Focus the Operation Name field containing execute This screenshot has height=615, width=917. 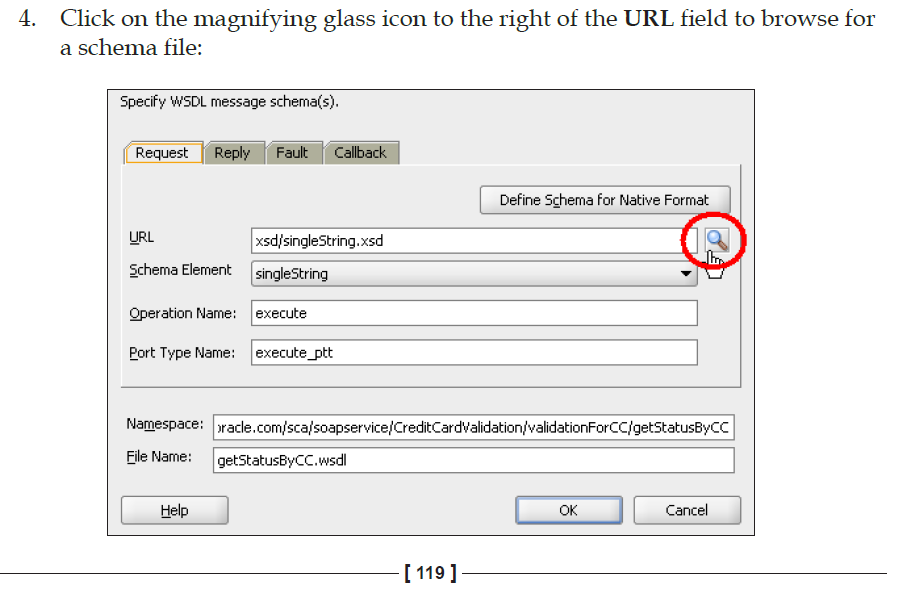point(474,313)
